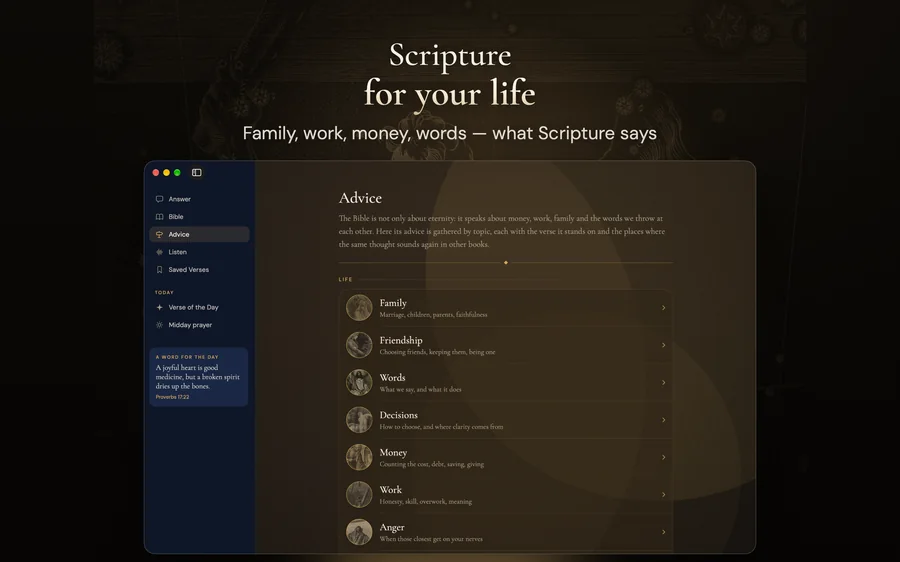Open Midday prayer

click(x=199, y=325)
